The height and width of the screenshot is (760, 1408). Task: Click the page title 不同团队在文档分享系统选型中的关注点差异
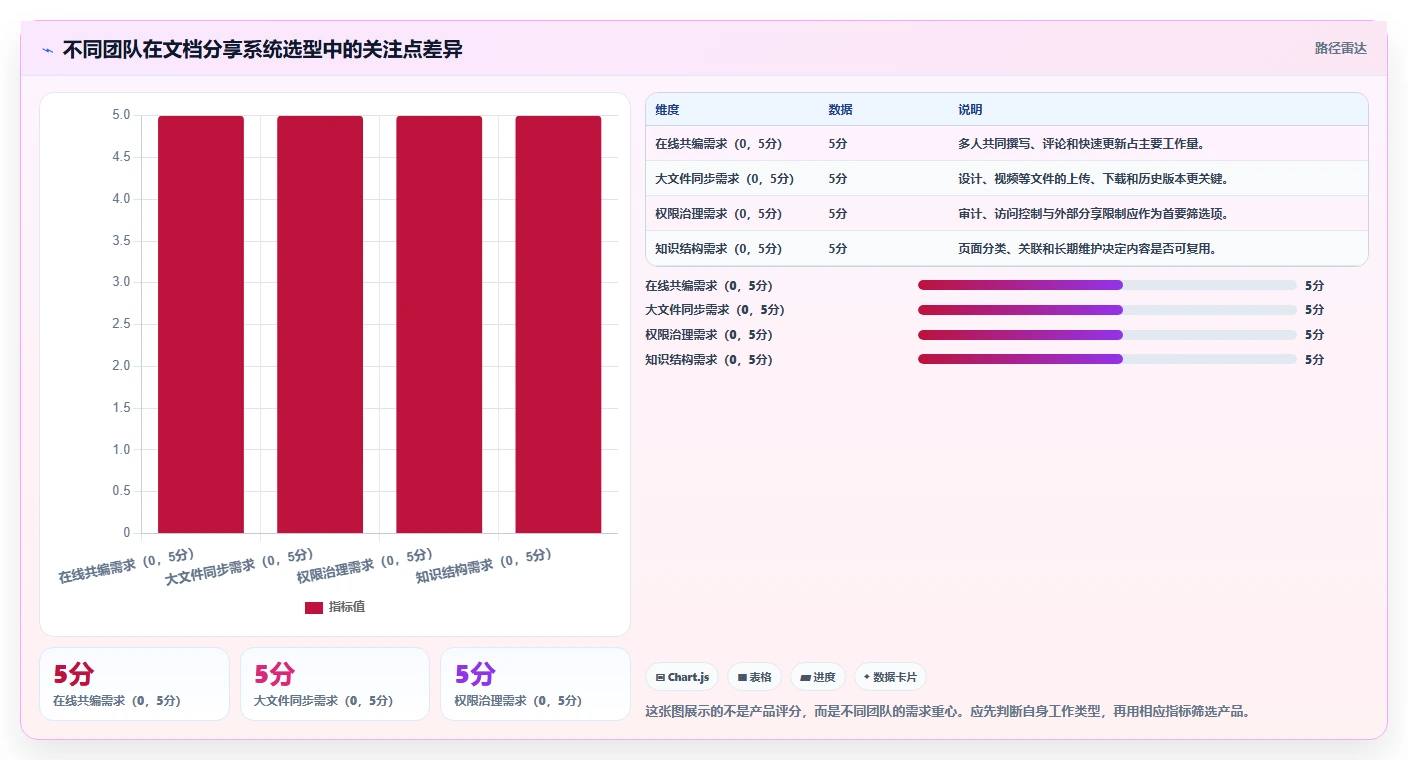click(262, 50)
